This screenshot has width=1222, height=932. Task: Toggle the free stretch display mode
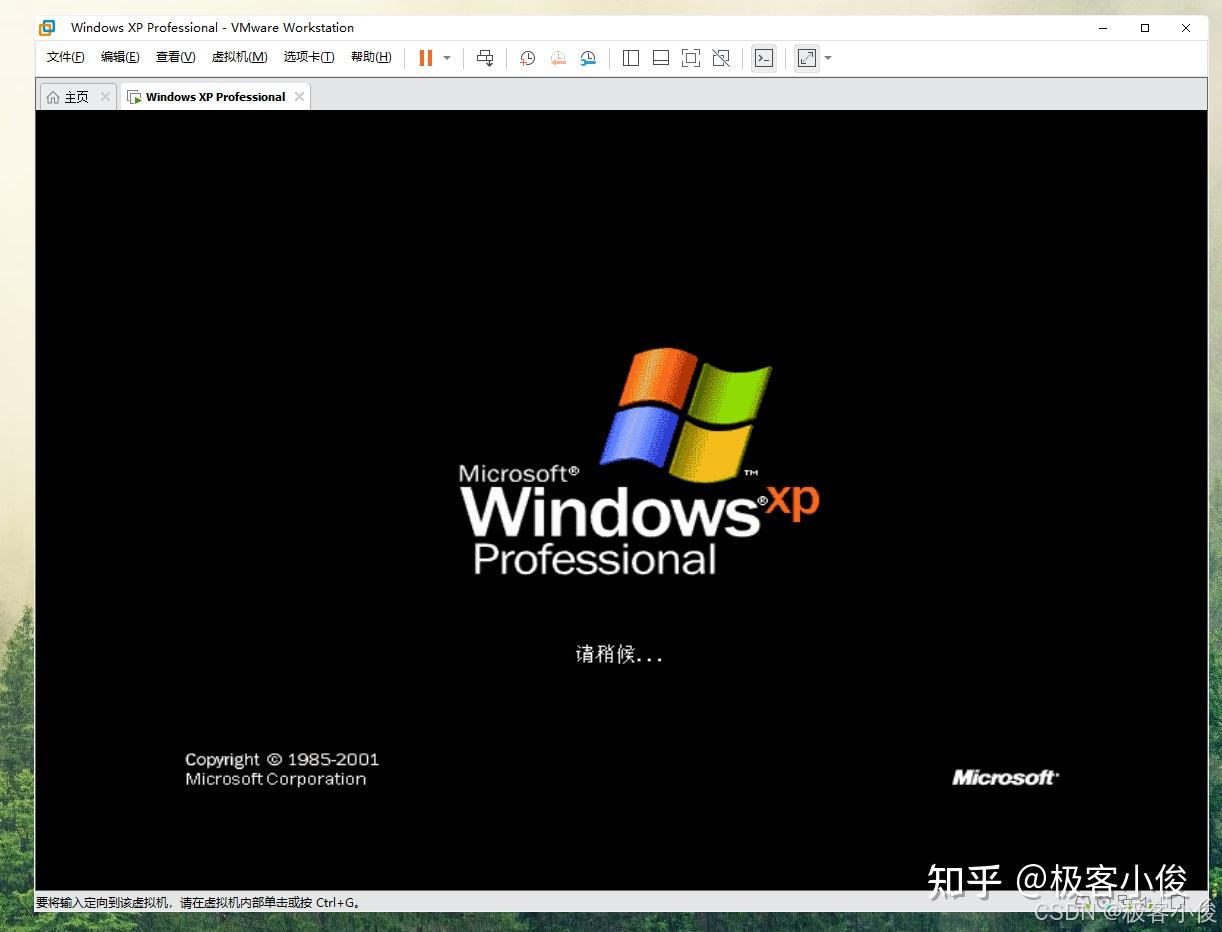pos(807,58)
